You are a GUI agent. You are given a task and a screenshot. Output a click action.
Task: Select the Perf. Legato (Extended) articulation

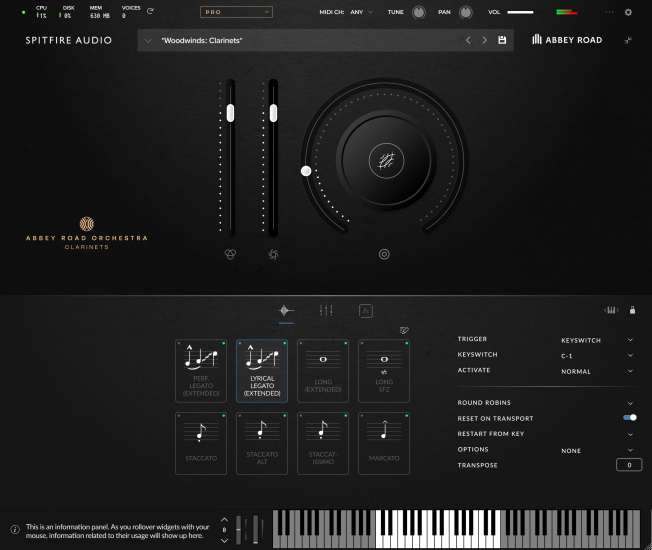201,371
